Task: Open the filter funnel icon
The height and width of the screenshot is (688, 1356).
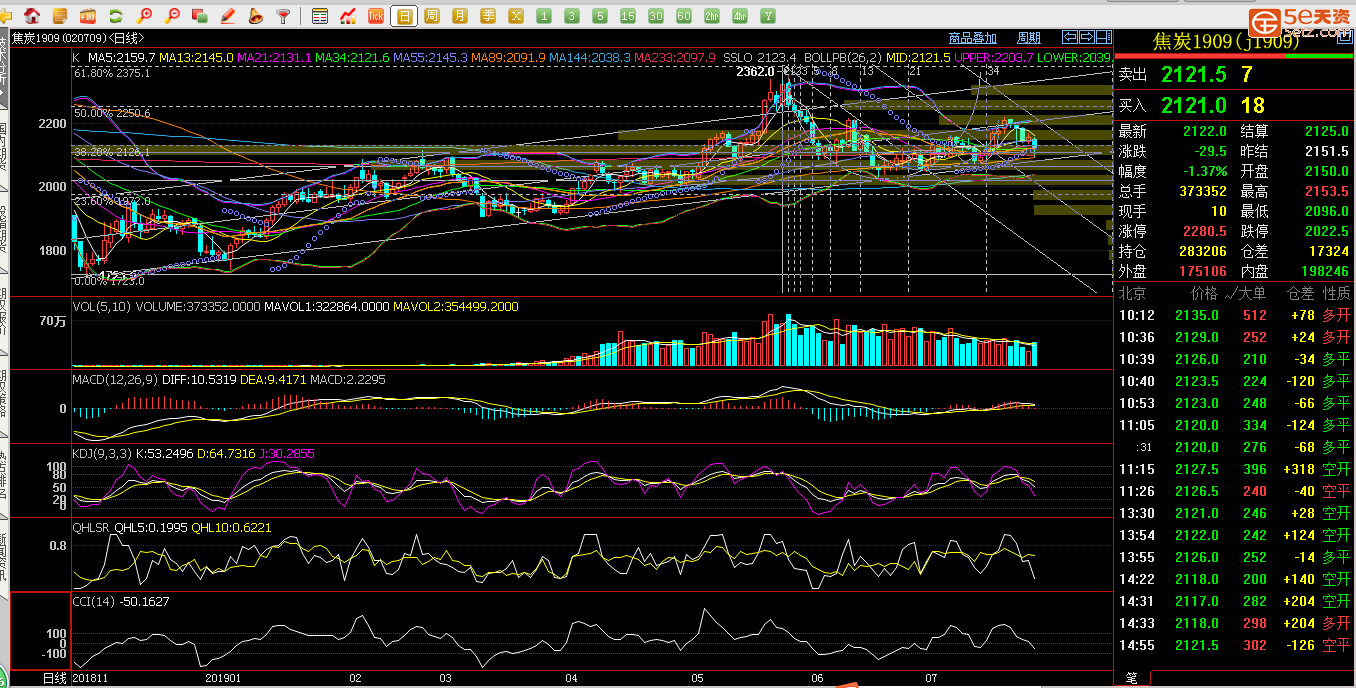Action: pos(284,16)
